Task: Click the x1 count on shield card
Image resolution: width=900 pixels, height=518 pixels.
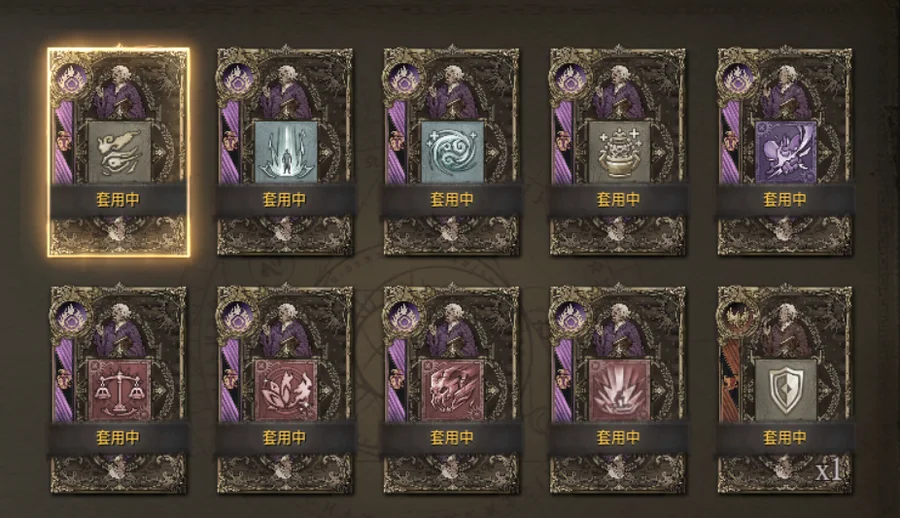Action: pos(828,471)
